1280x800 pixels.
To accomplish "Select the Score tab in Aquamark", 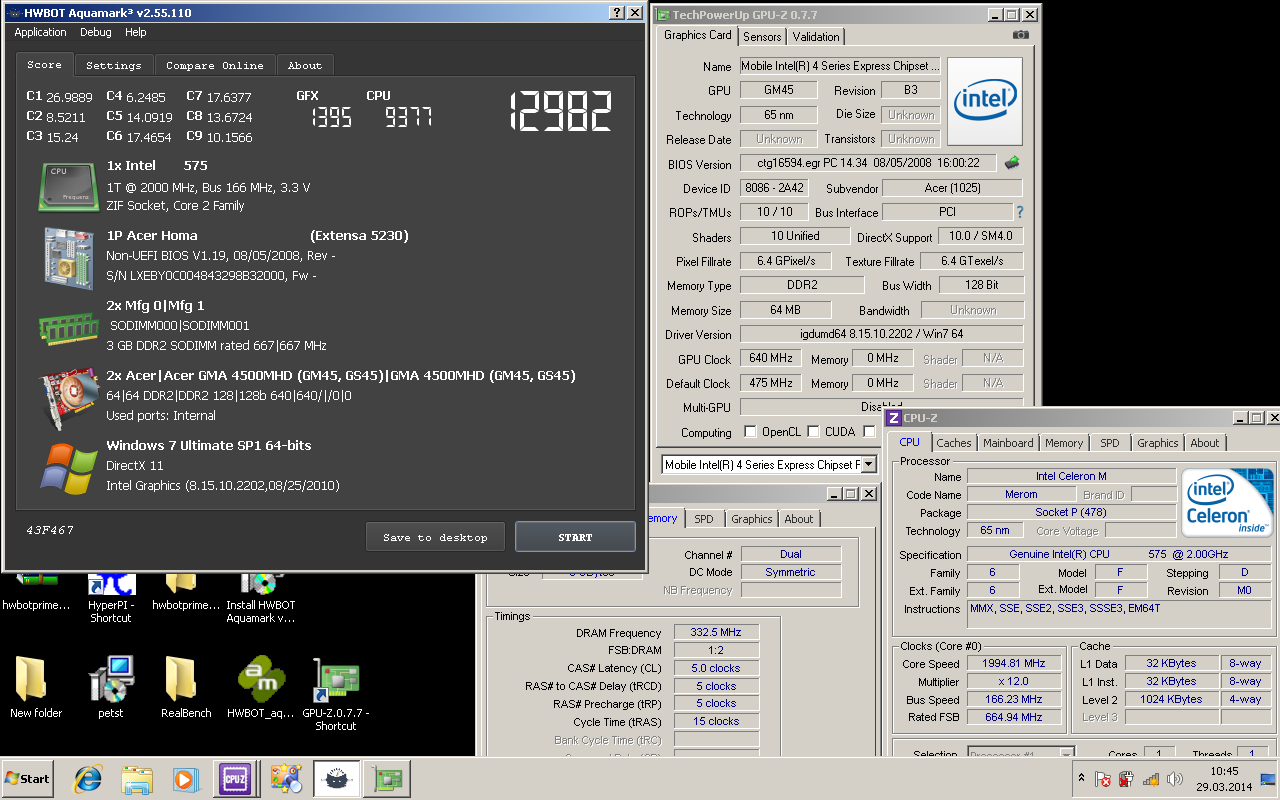I will pos(44,64).
